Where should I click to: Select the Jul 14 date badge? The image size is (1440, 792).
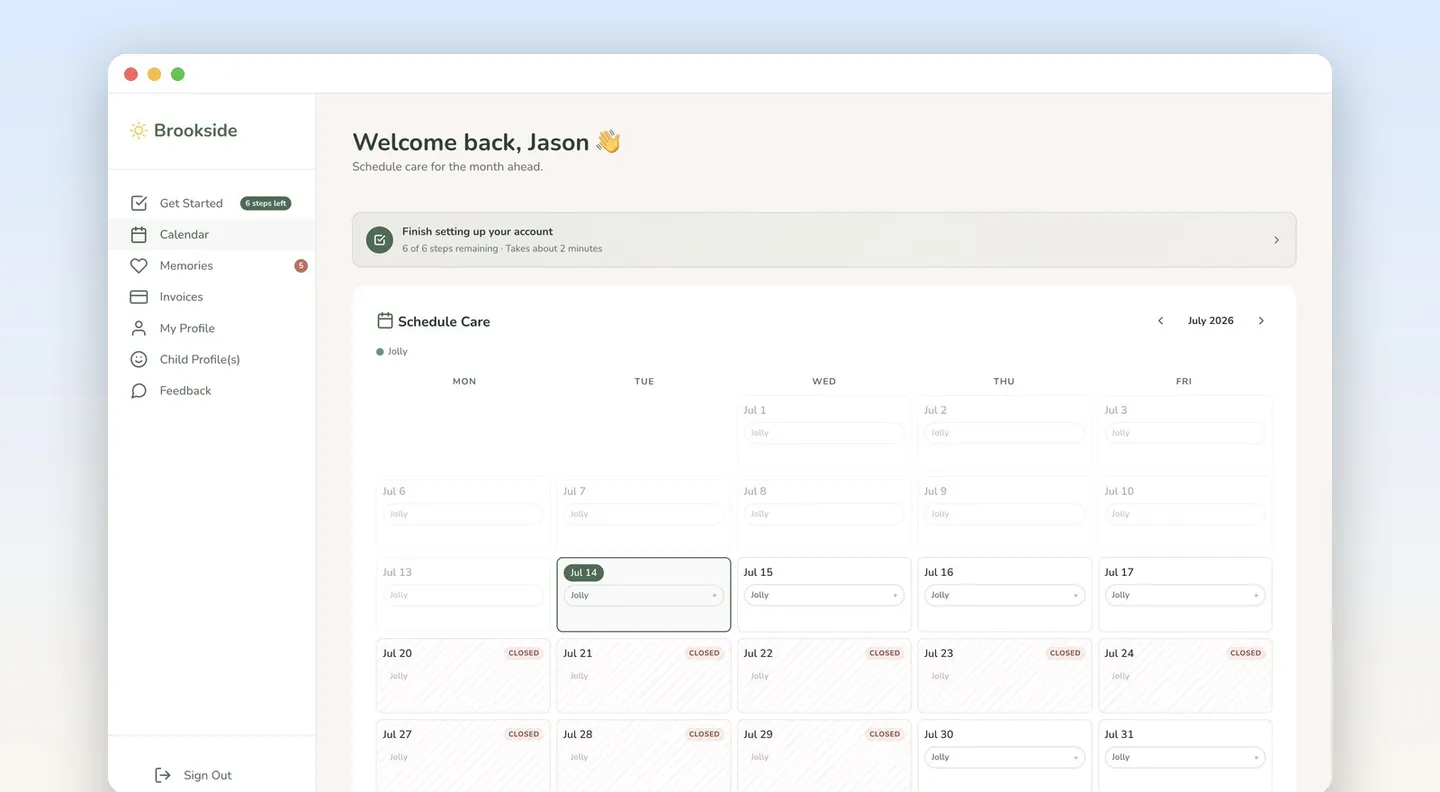point(584,573)
